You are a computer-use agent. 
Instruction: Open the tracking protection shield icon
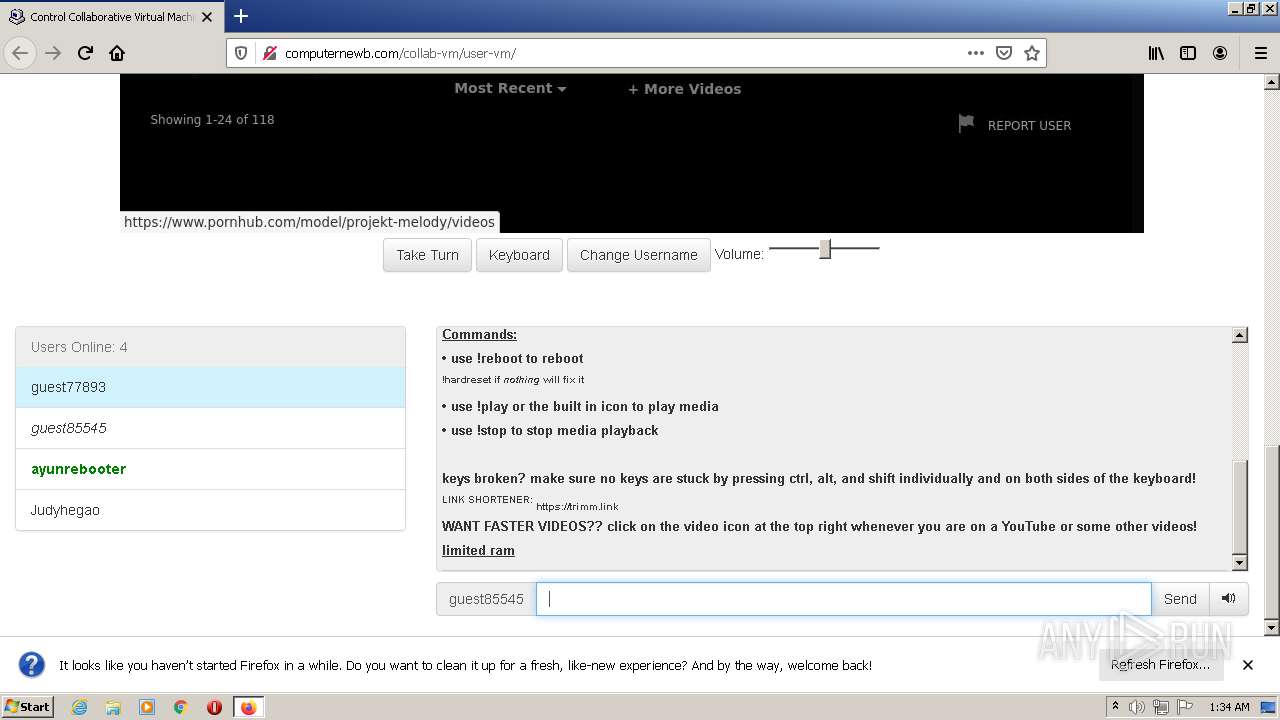(x=241, y=53)
